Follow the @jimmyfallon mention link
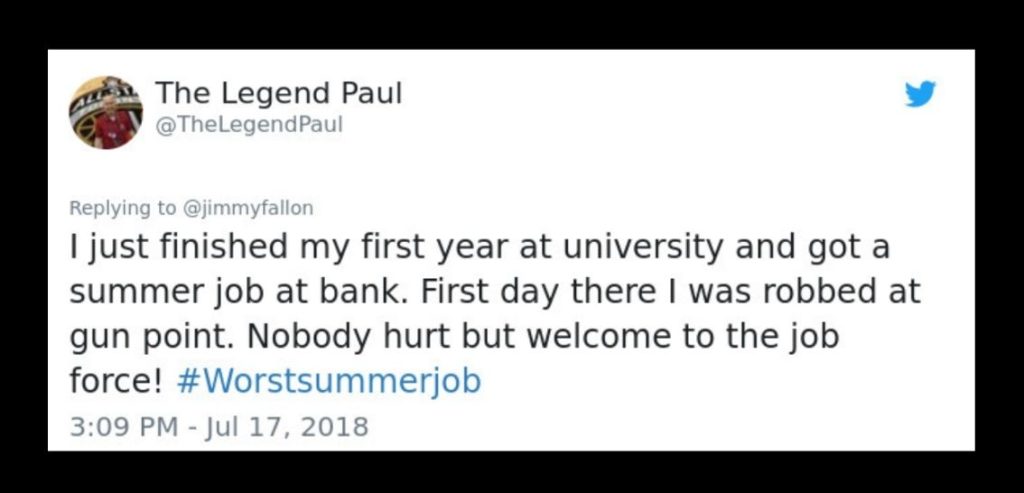1024x493 pixels. tap(246, 208)
